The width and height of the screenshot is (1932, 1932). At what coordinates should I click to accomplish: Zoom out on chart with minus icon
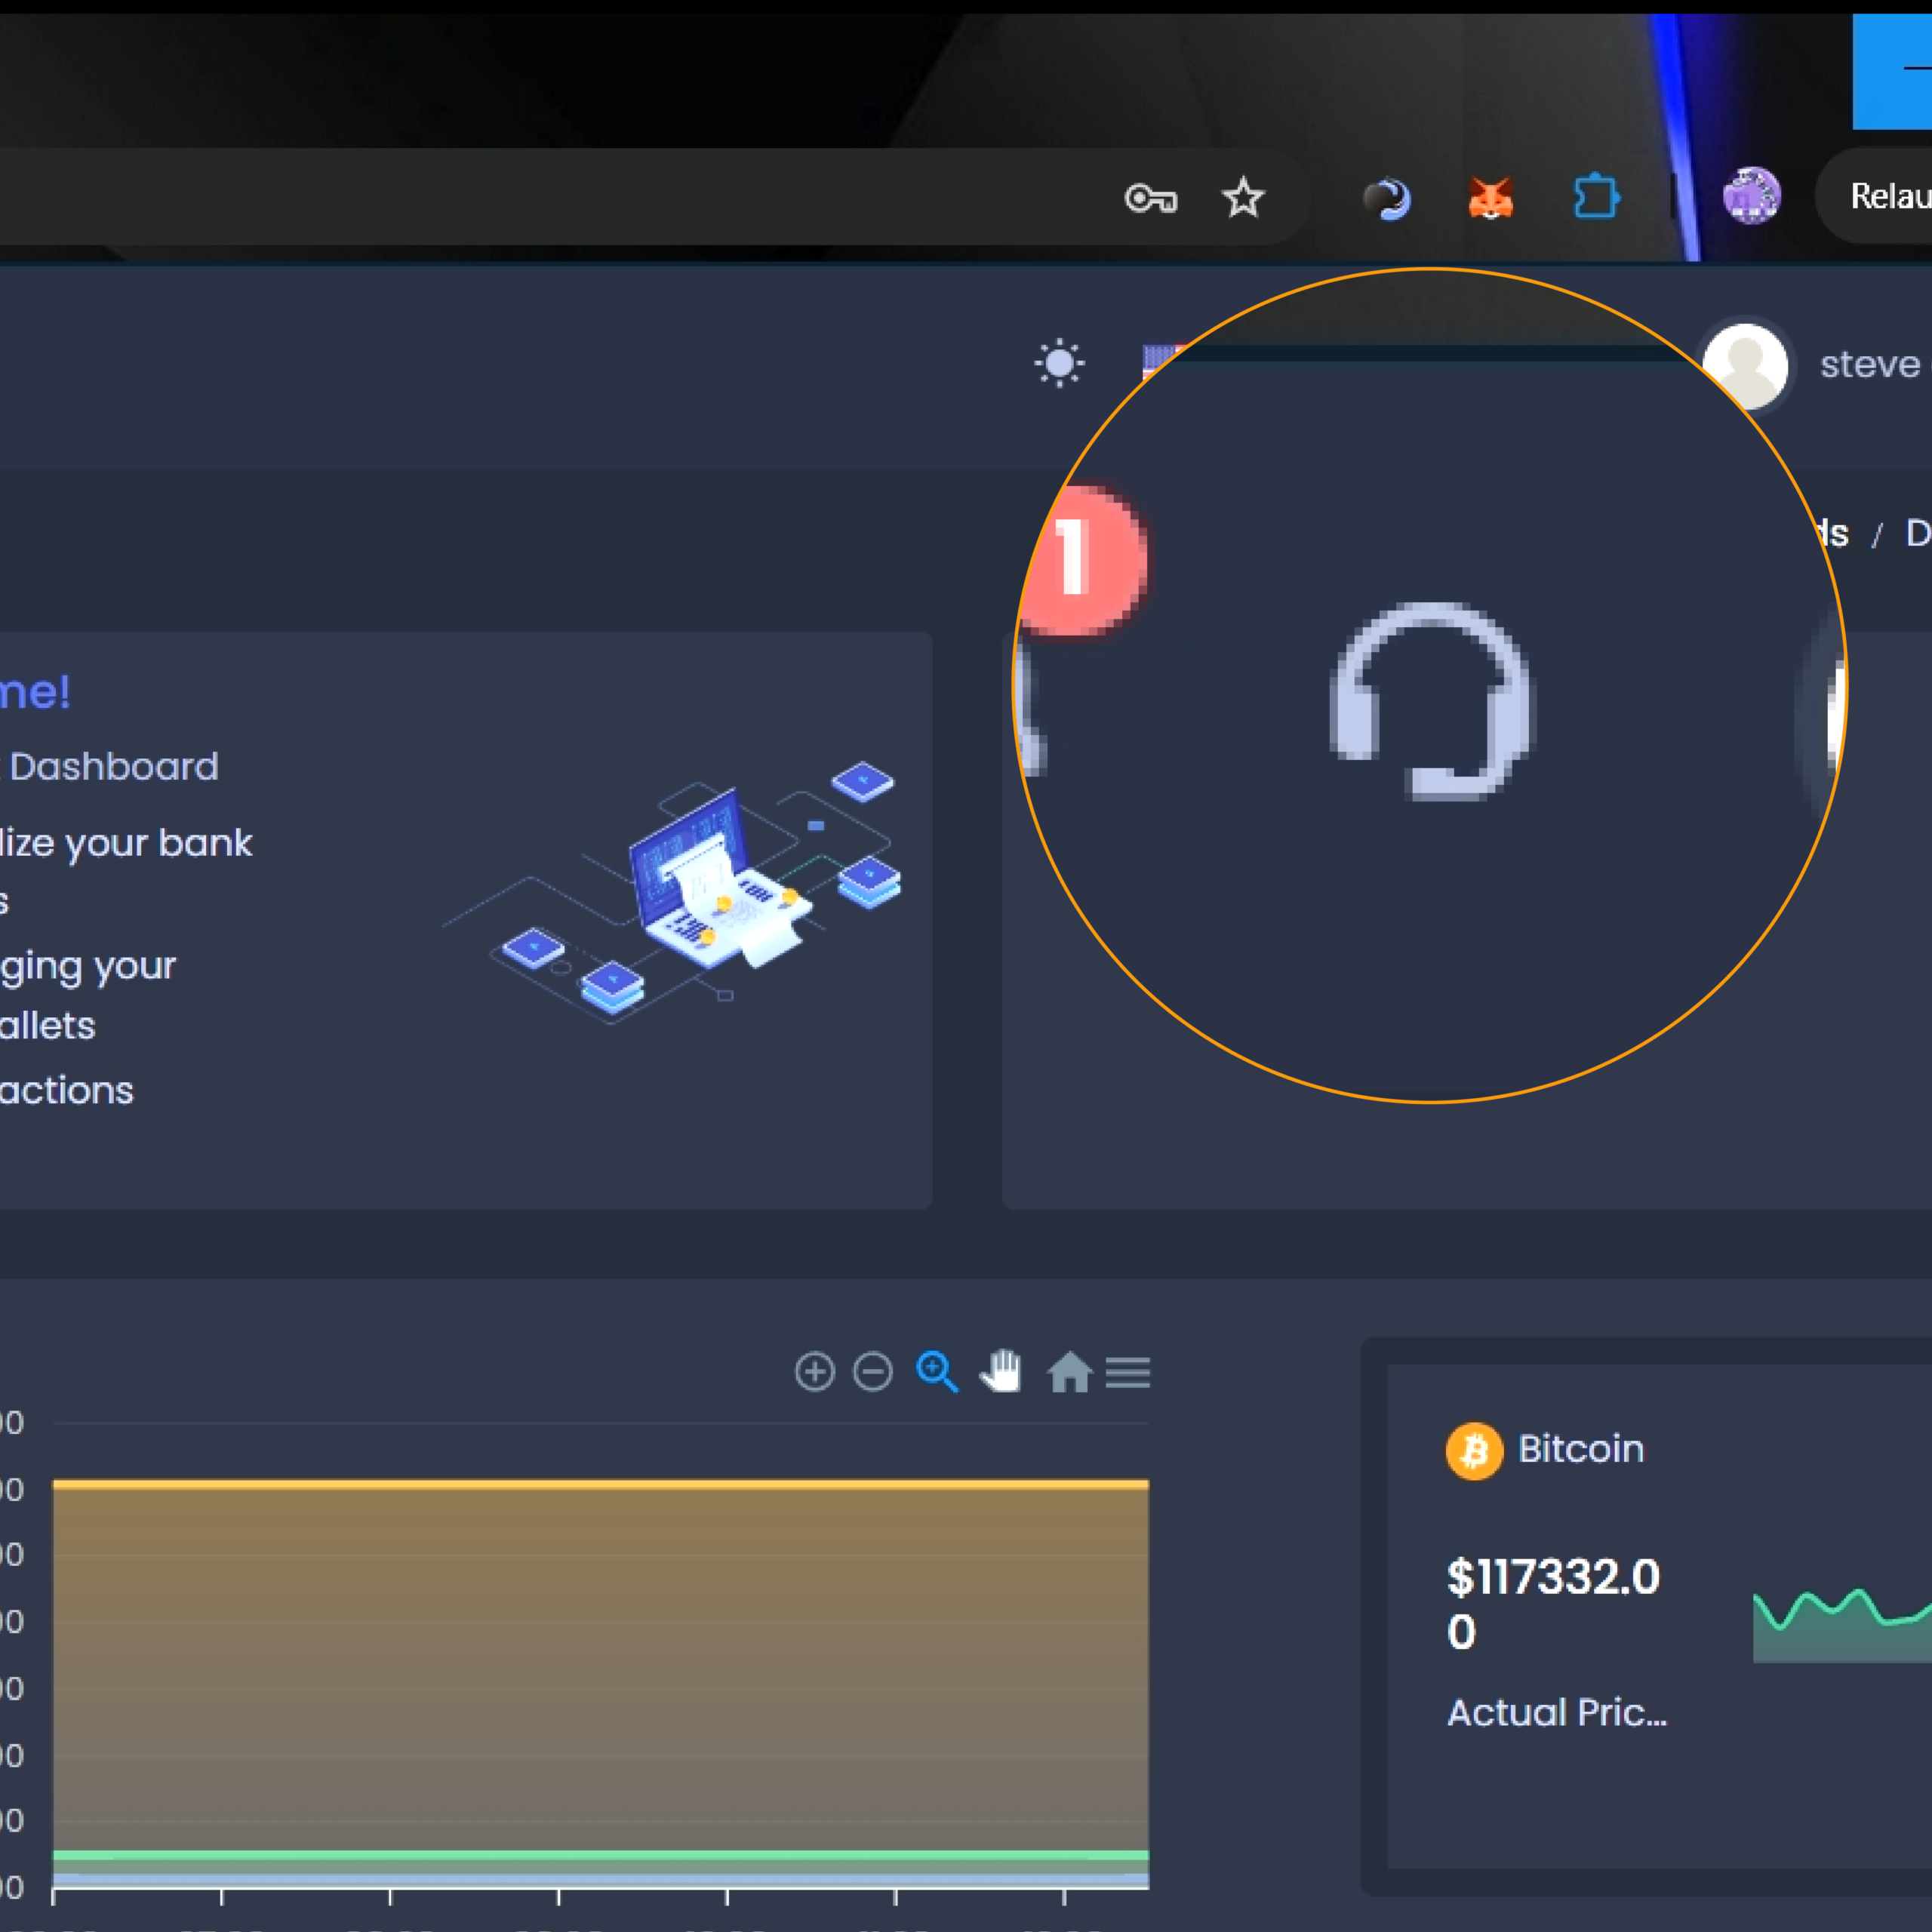[872, 1371]
